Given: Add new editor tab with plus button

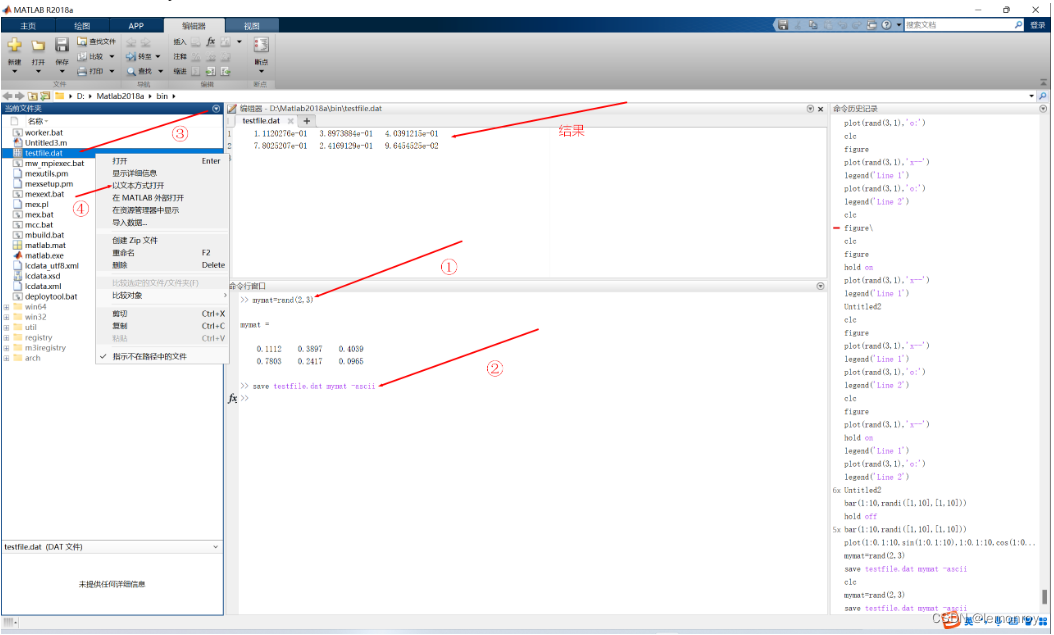Looking at the screenshot, I should click(x=307, y=121).
